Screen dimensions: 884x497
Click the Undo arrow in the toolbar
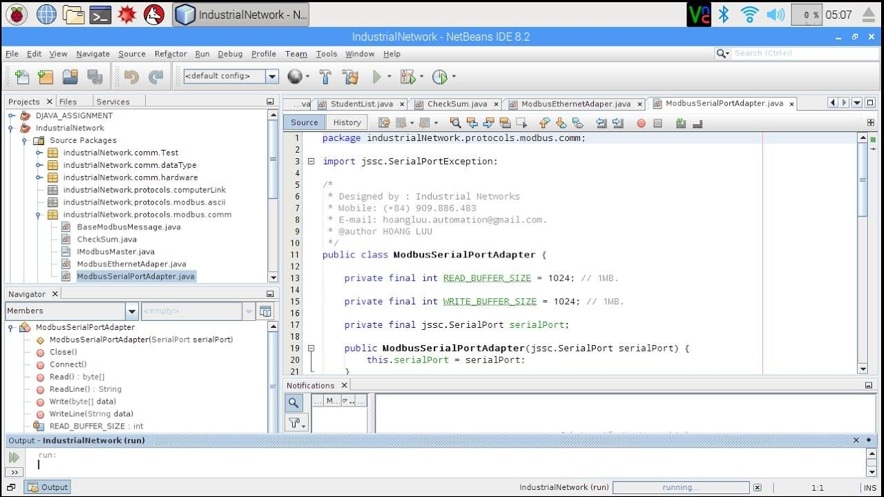point(131,77)
